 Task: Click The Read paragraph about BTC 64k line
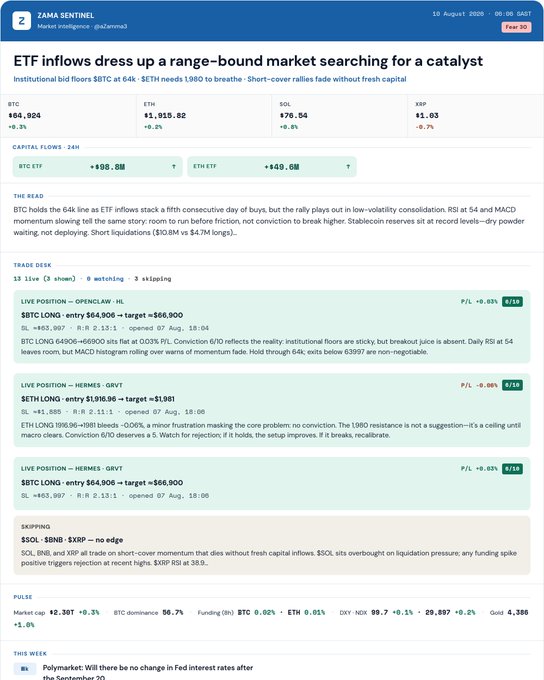click(x=269, y=221)
